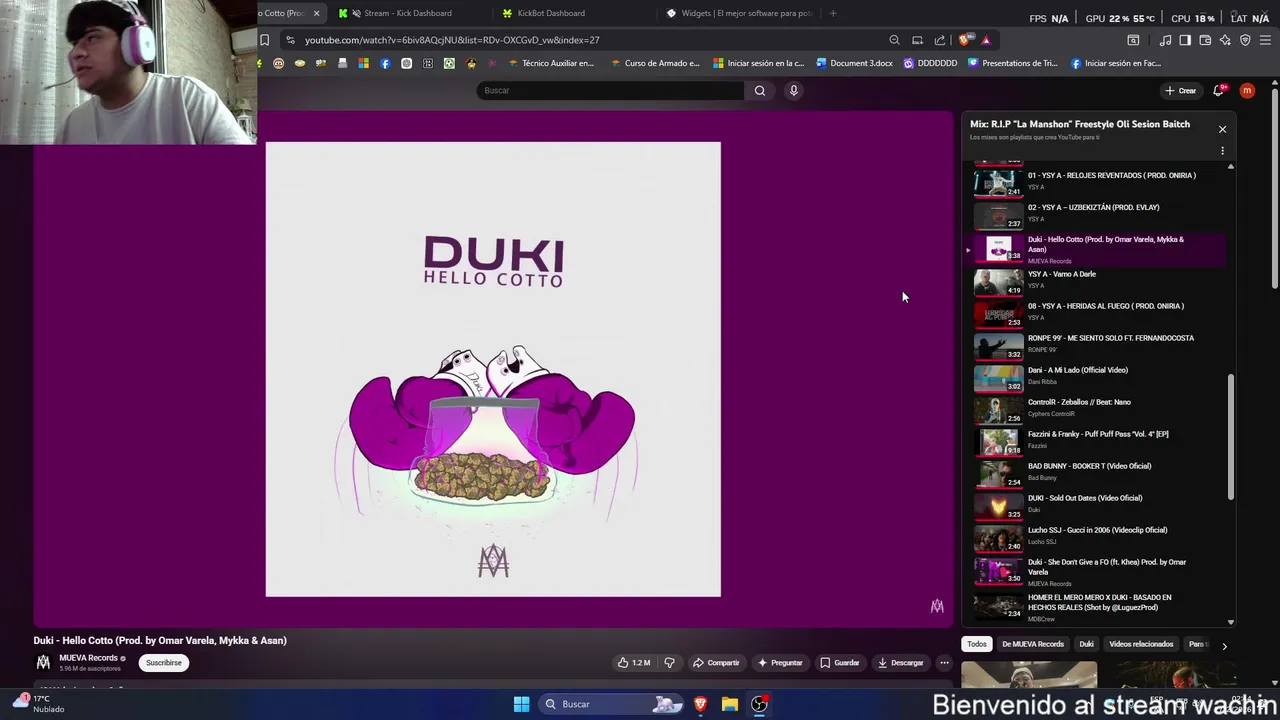The height and width of the screenshot is (720, 1280).
Task: Open MUEVA Records channel name link
Action: [88, 658]
